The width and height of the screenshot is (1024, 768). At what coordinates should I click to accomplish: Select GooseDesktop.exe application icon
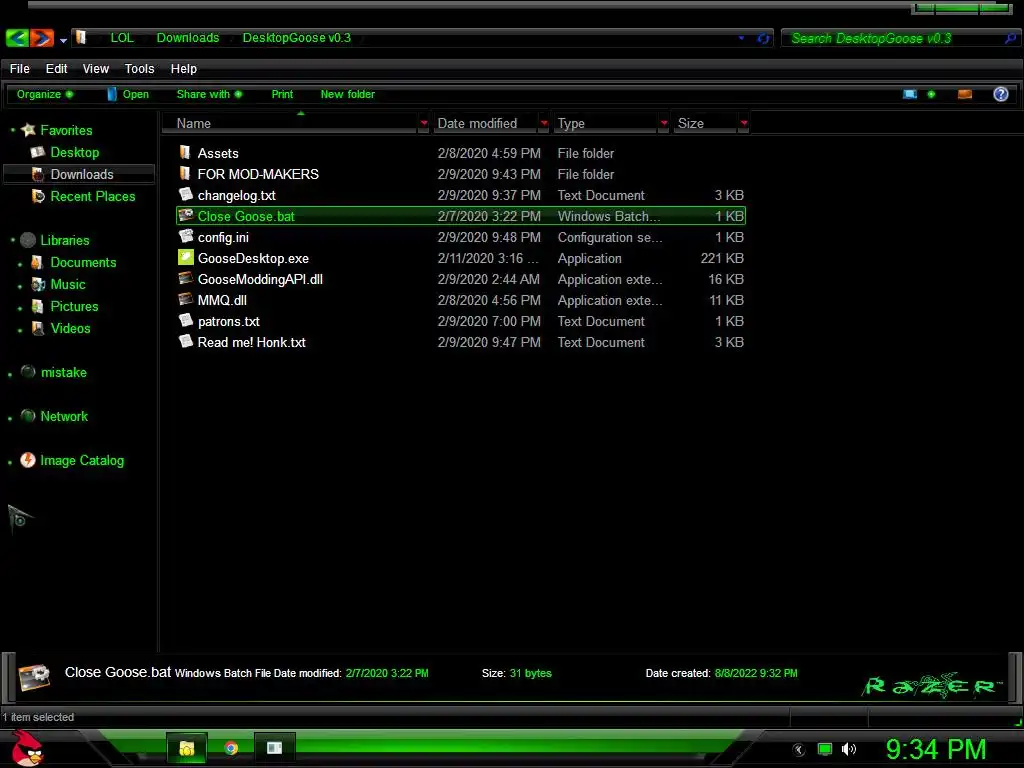click(185, 257)
